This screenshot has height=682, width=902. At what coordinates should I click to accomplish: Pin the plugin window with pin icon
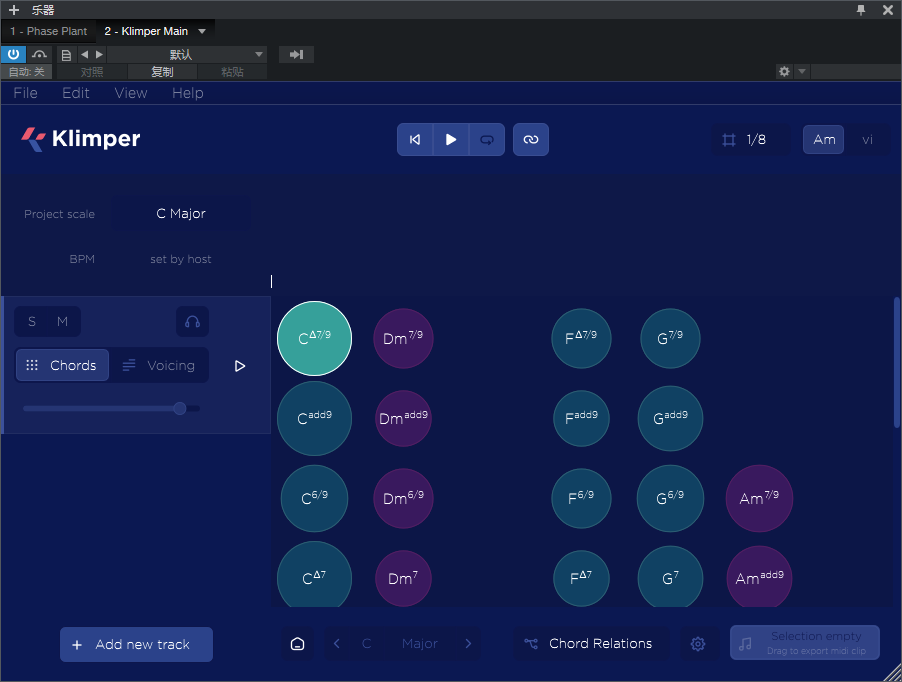coord(861,10)
